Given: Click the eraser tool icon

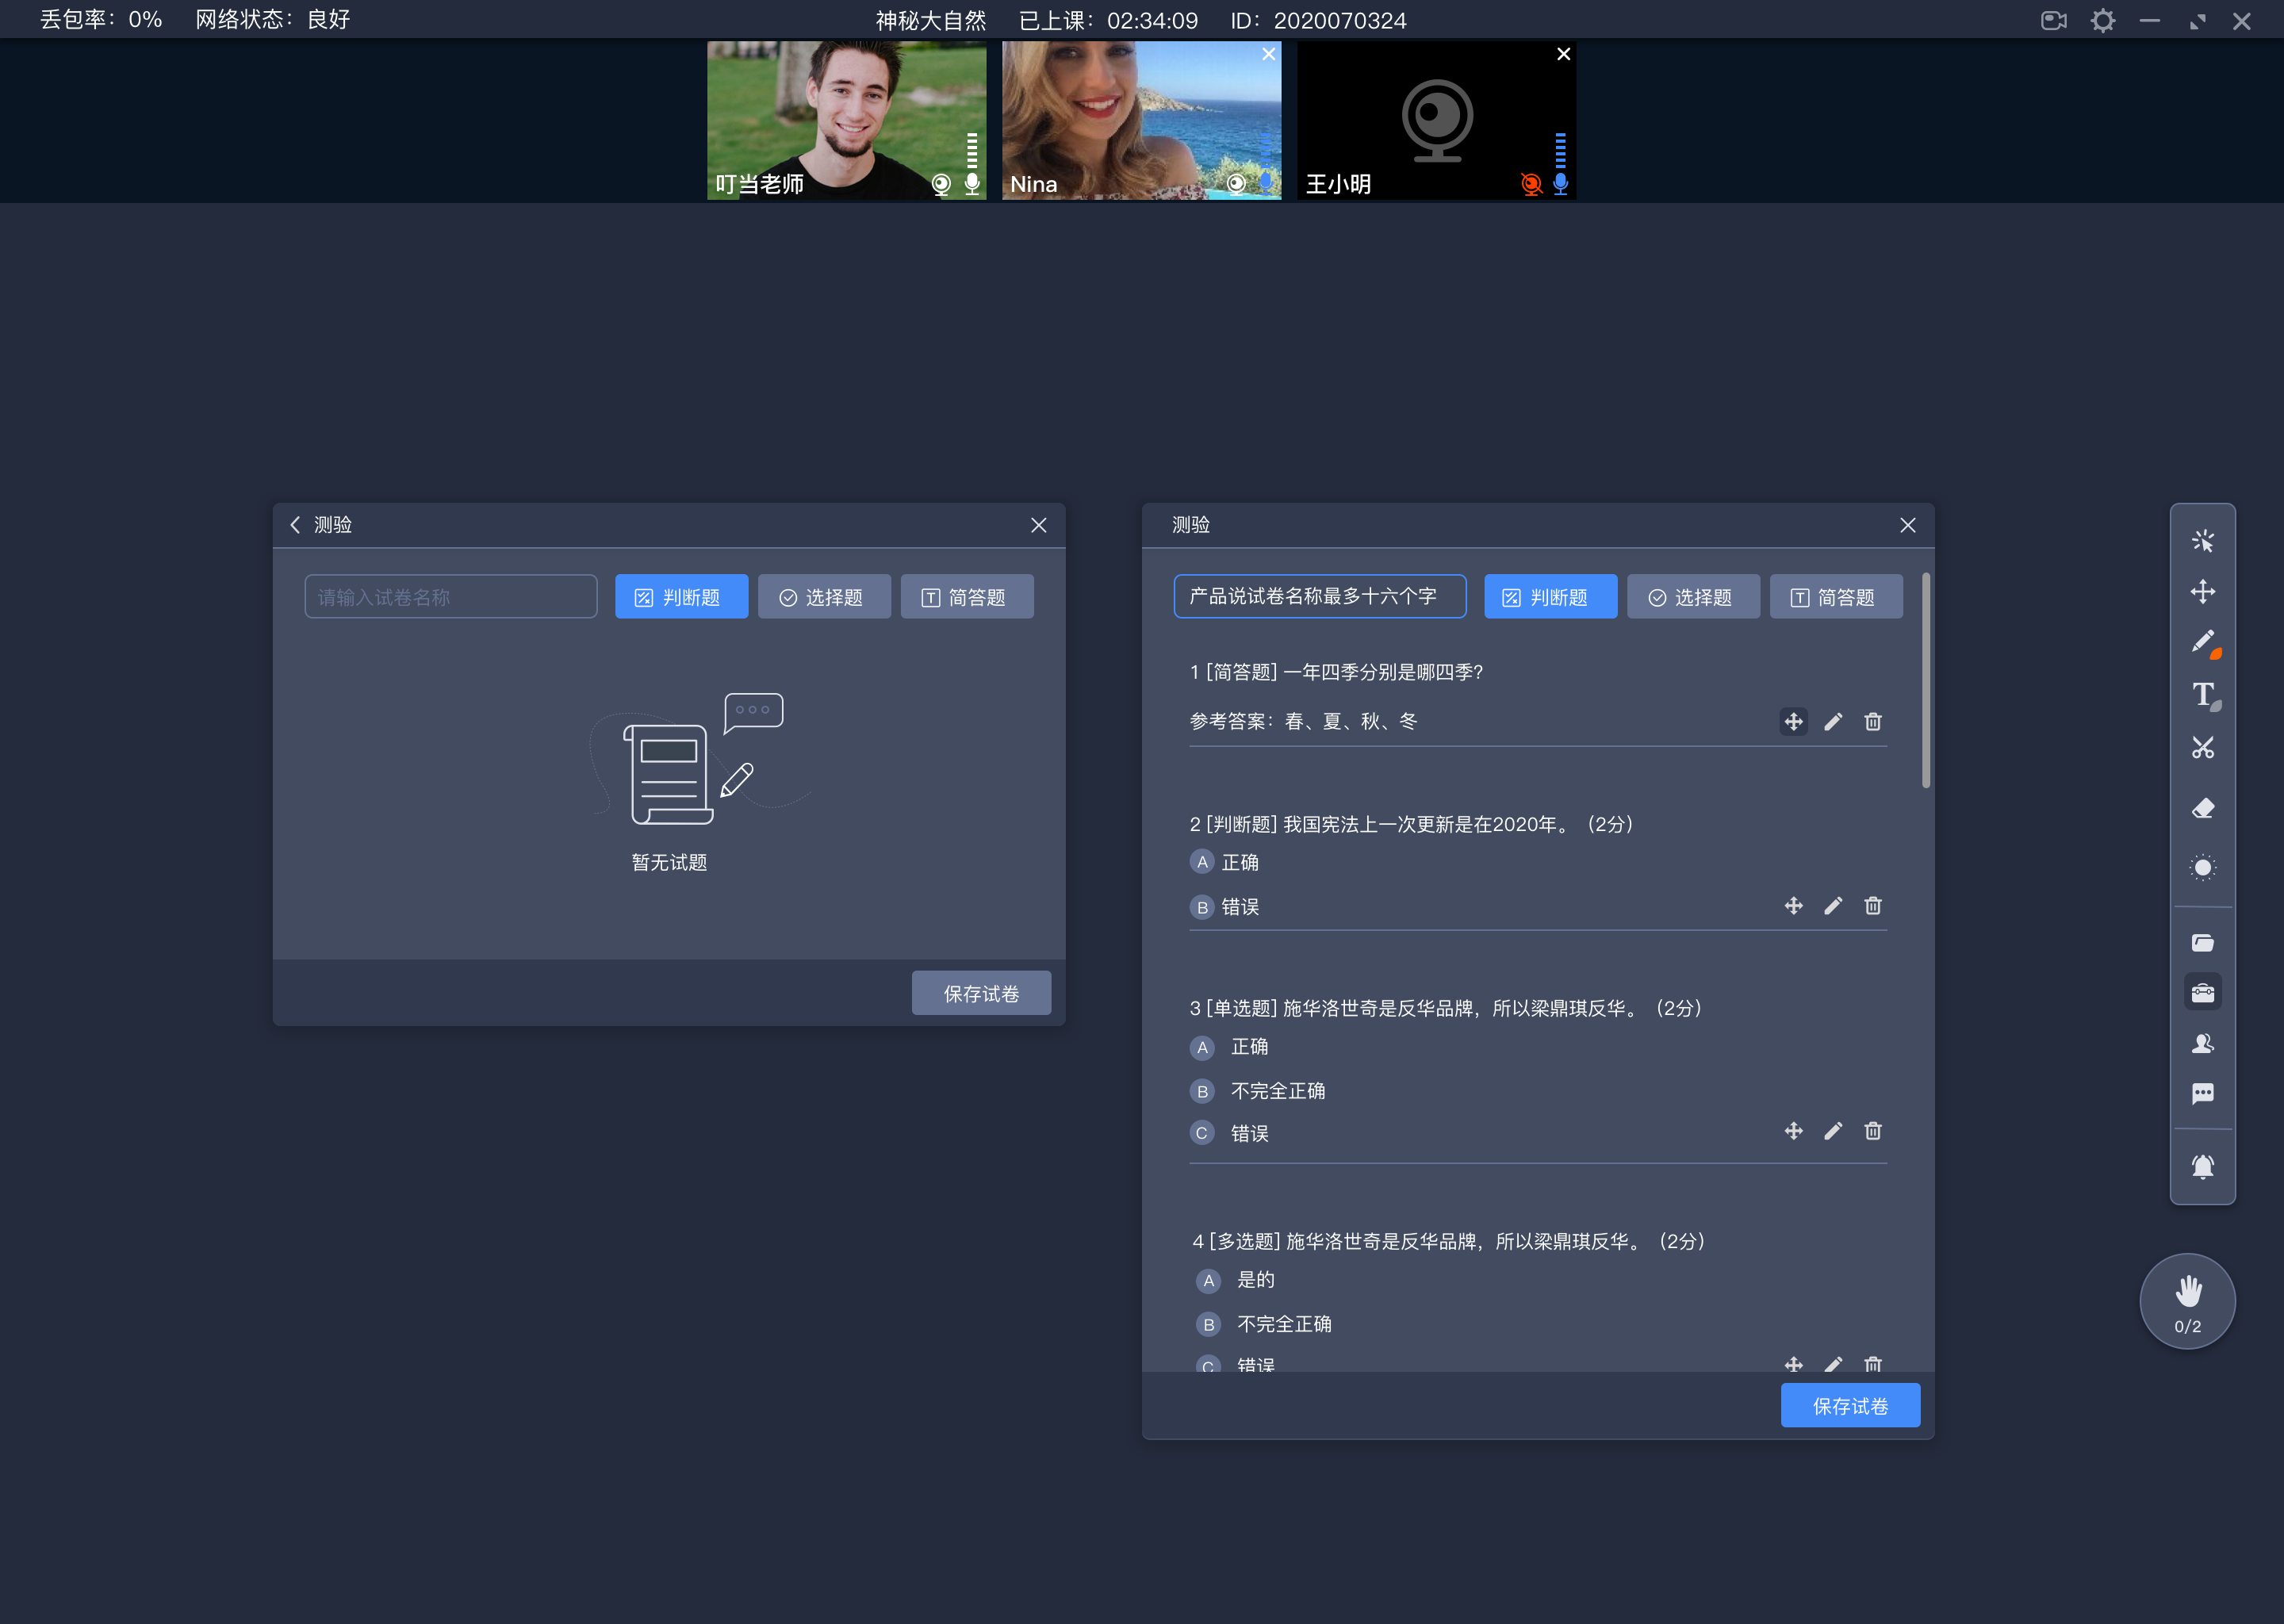Looking at the screenshot, I should (x=2205, y=806).
